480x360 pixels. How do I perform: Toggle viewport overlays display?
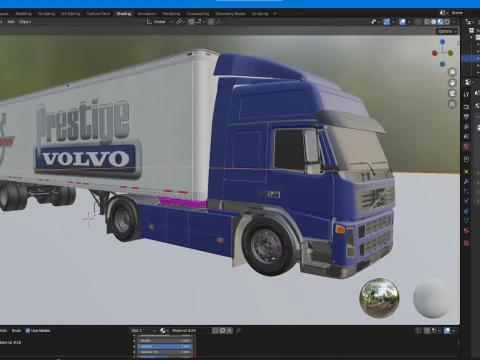pos(403,22)
